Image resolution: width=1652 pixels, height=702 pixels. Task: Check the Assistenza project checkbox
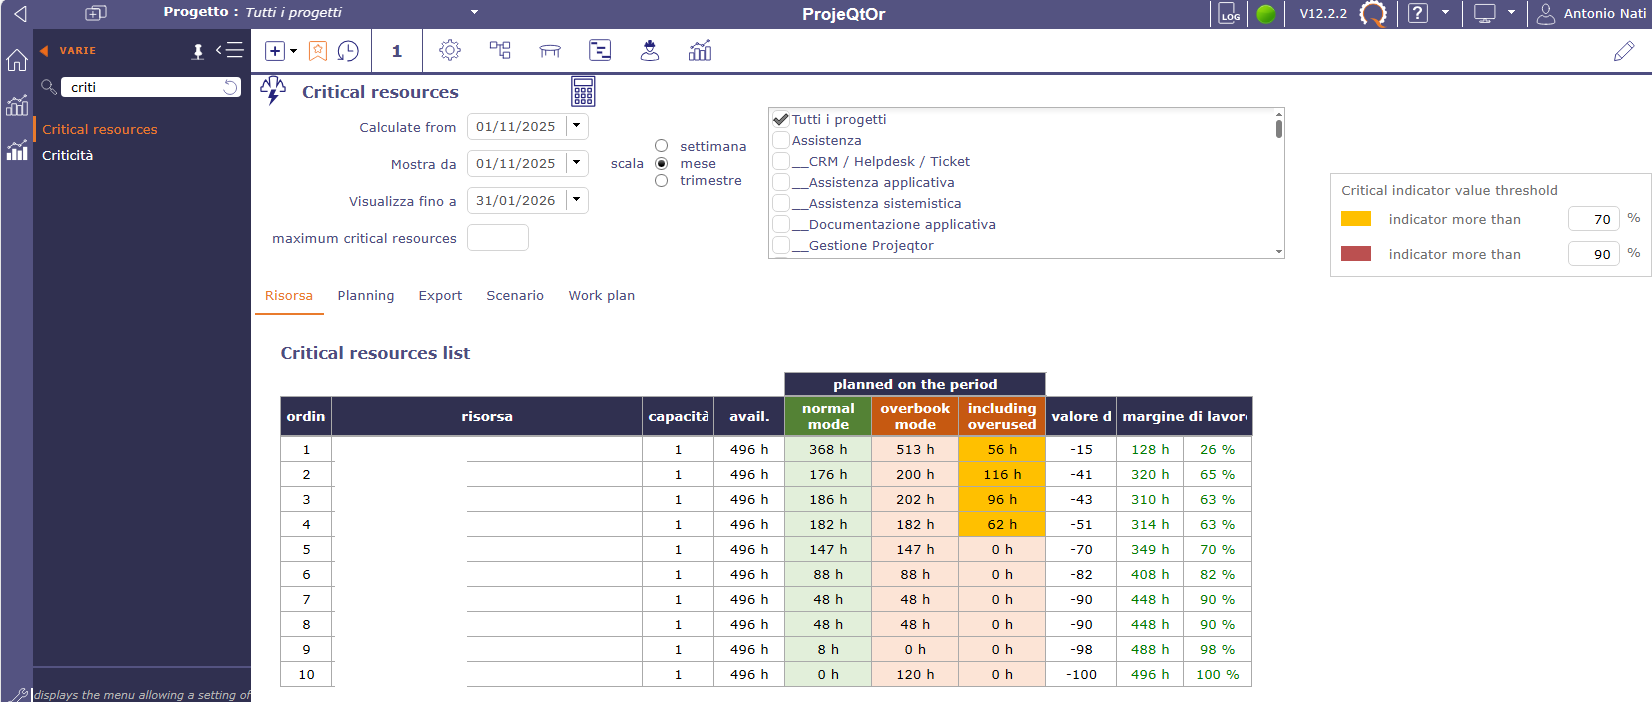781,141
